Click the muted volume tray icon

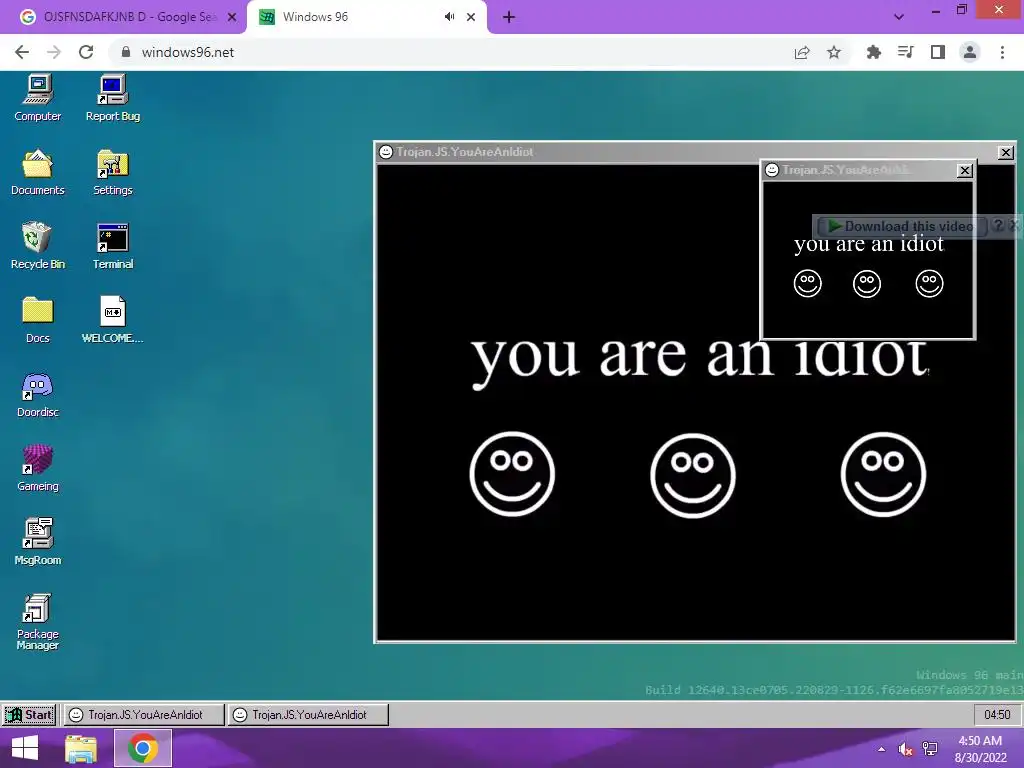coord(905,749)
